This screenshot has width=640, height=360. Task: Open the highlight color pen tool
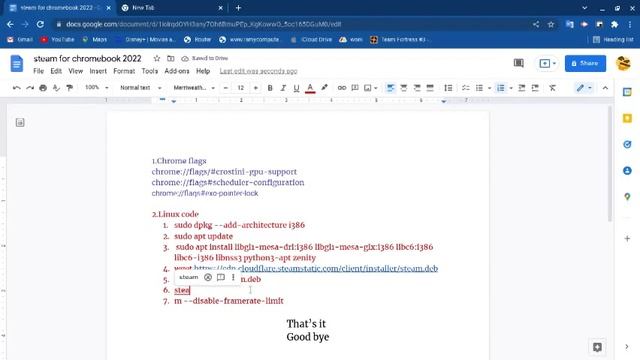pyautogui.click(x=324, y=88)
